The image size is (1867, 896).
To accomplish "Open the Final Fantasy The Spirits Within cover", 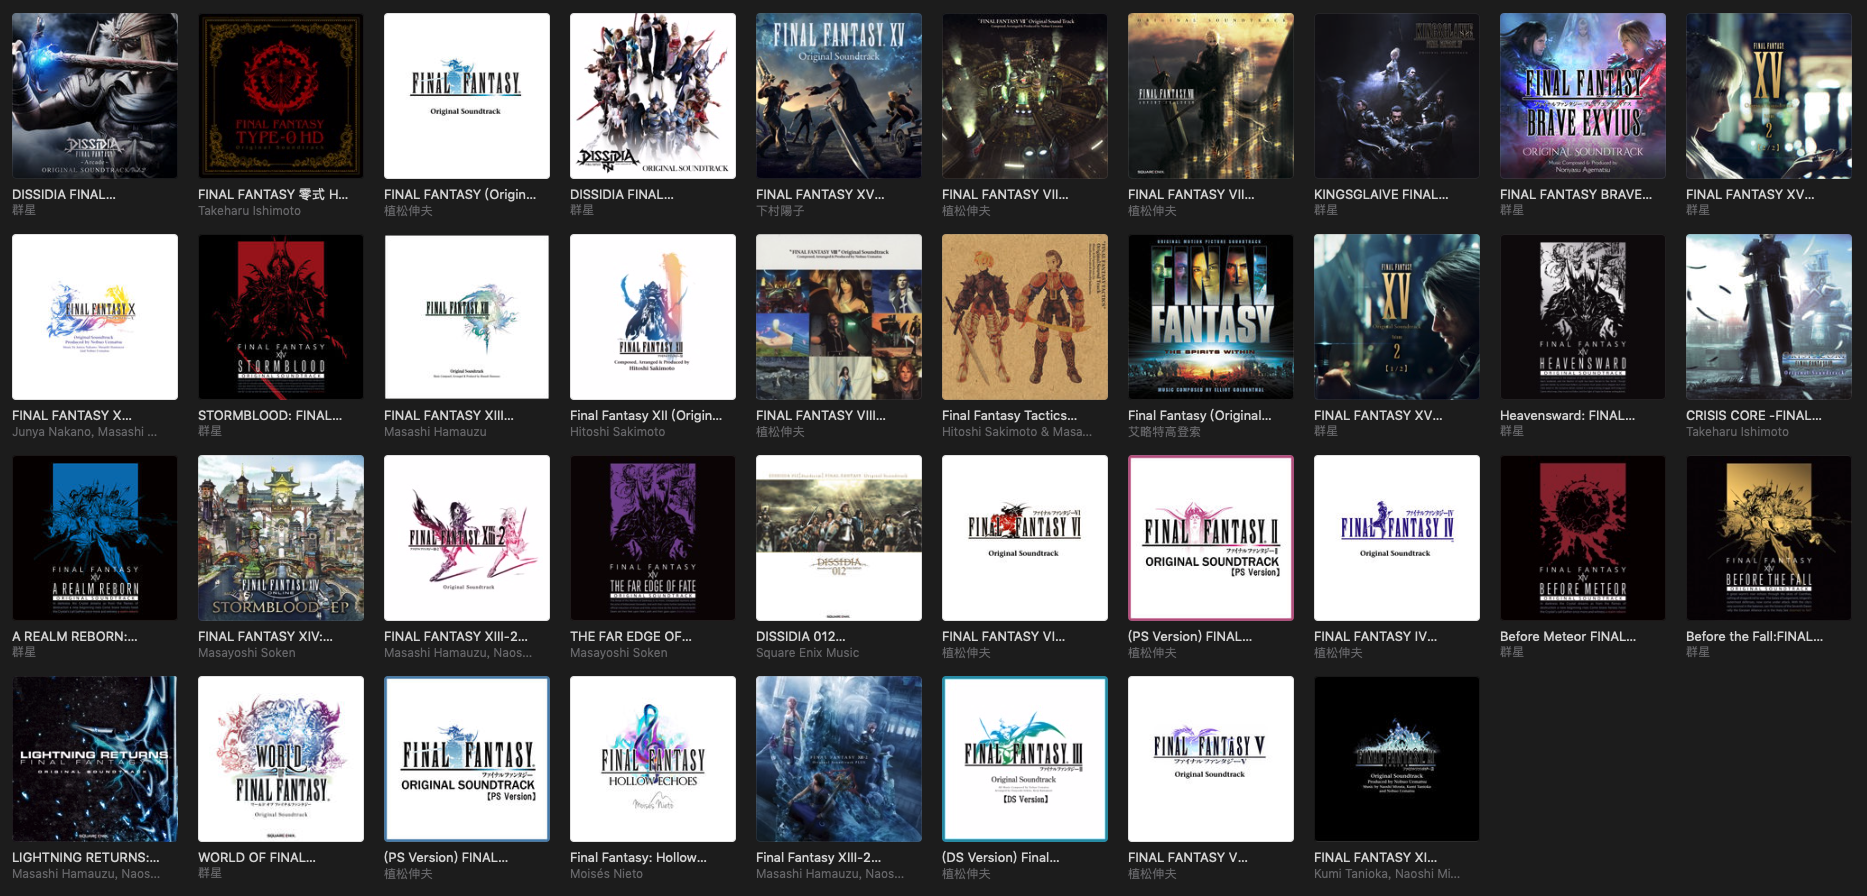I will click(1210, 317).
